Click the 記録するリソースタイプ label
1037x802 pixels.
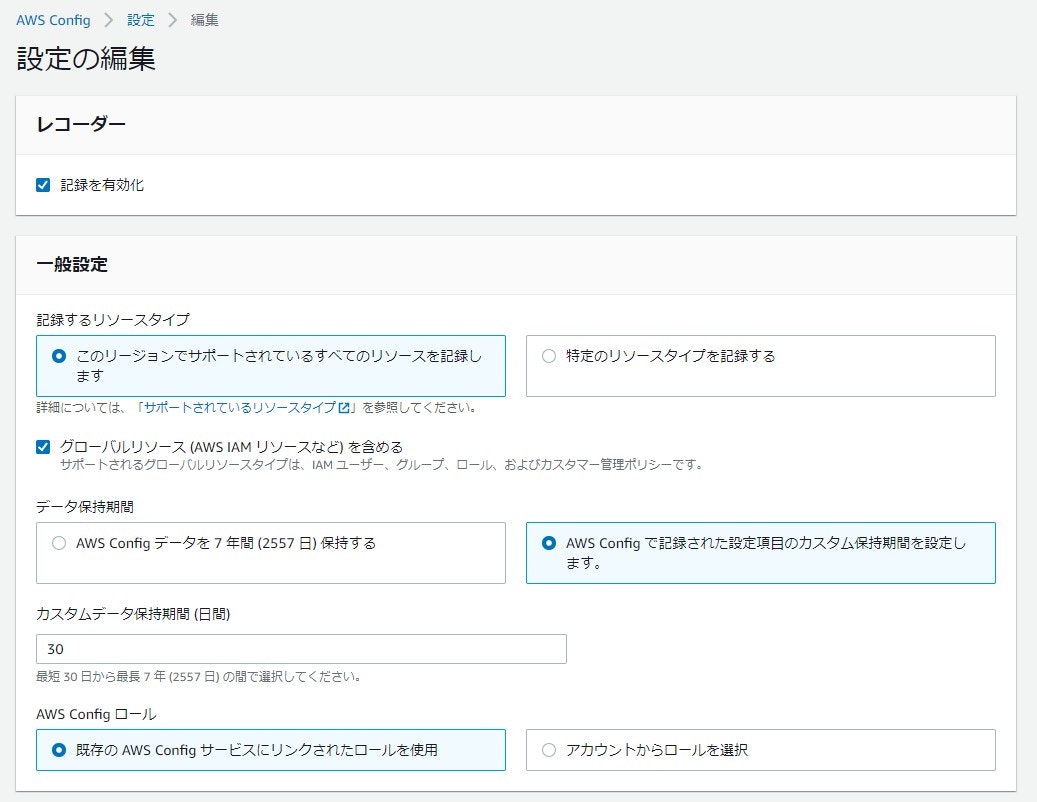[x=113, y=320]
